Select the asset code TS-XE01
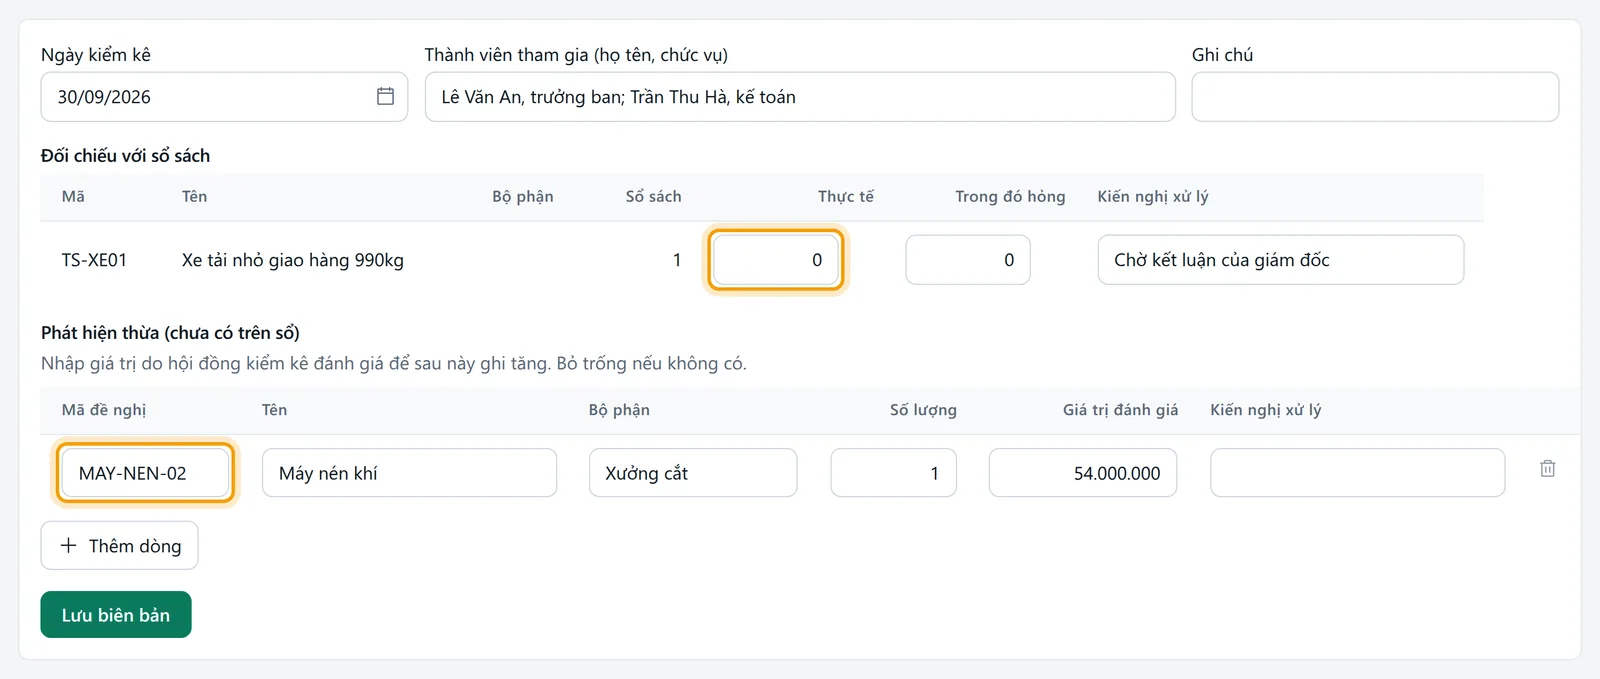1600x679 pixels. (94, 260)
